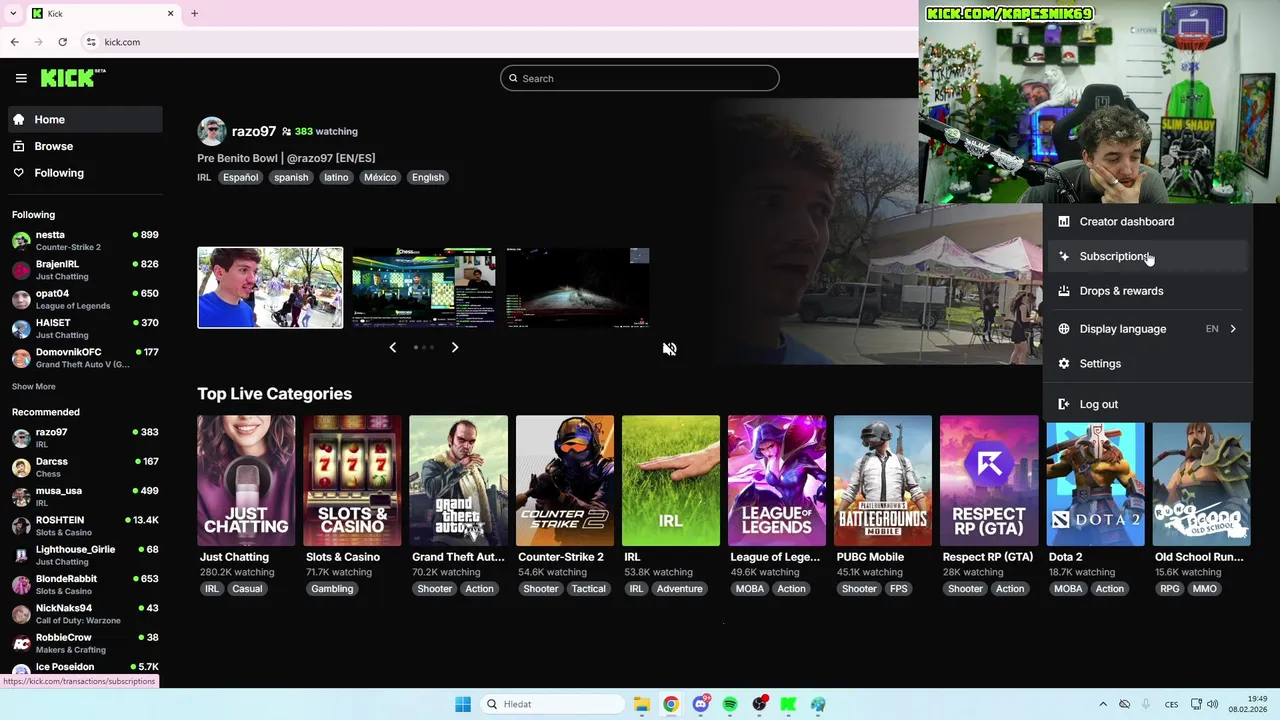Open a new browser tab
This screenshot has height=720, width=1280.
194,14
